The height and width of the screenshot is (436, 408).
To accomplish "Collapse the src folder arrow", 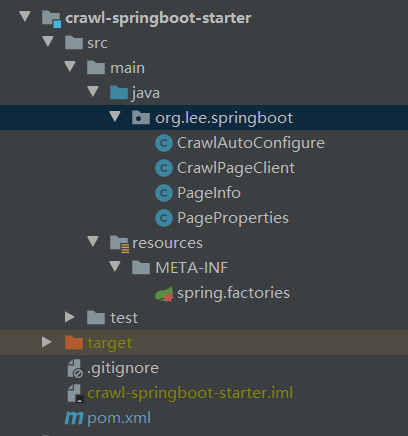I will (x=48, y=41).
